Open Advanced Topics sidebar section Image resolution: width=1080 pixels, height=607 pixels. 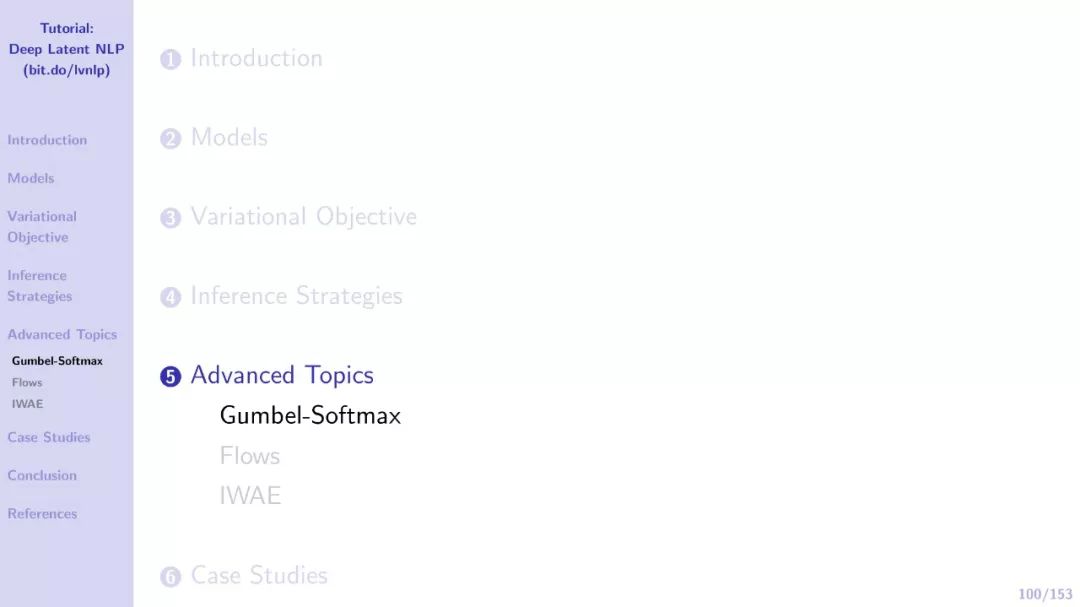[x=62, y=335]
